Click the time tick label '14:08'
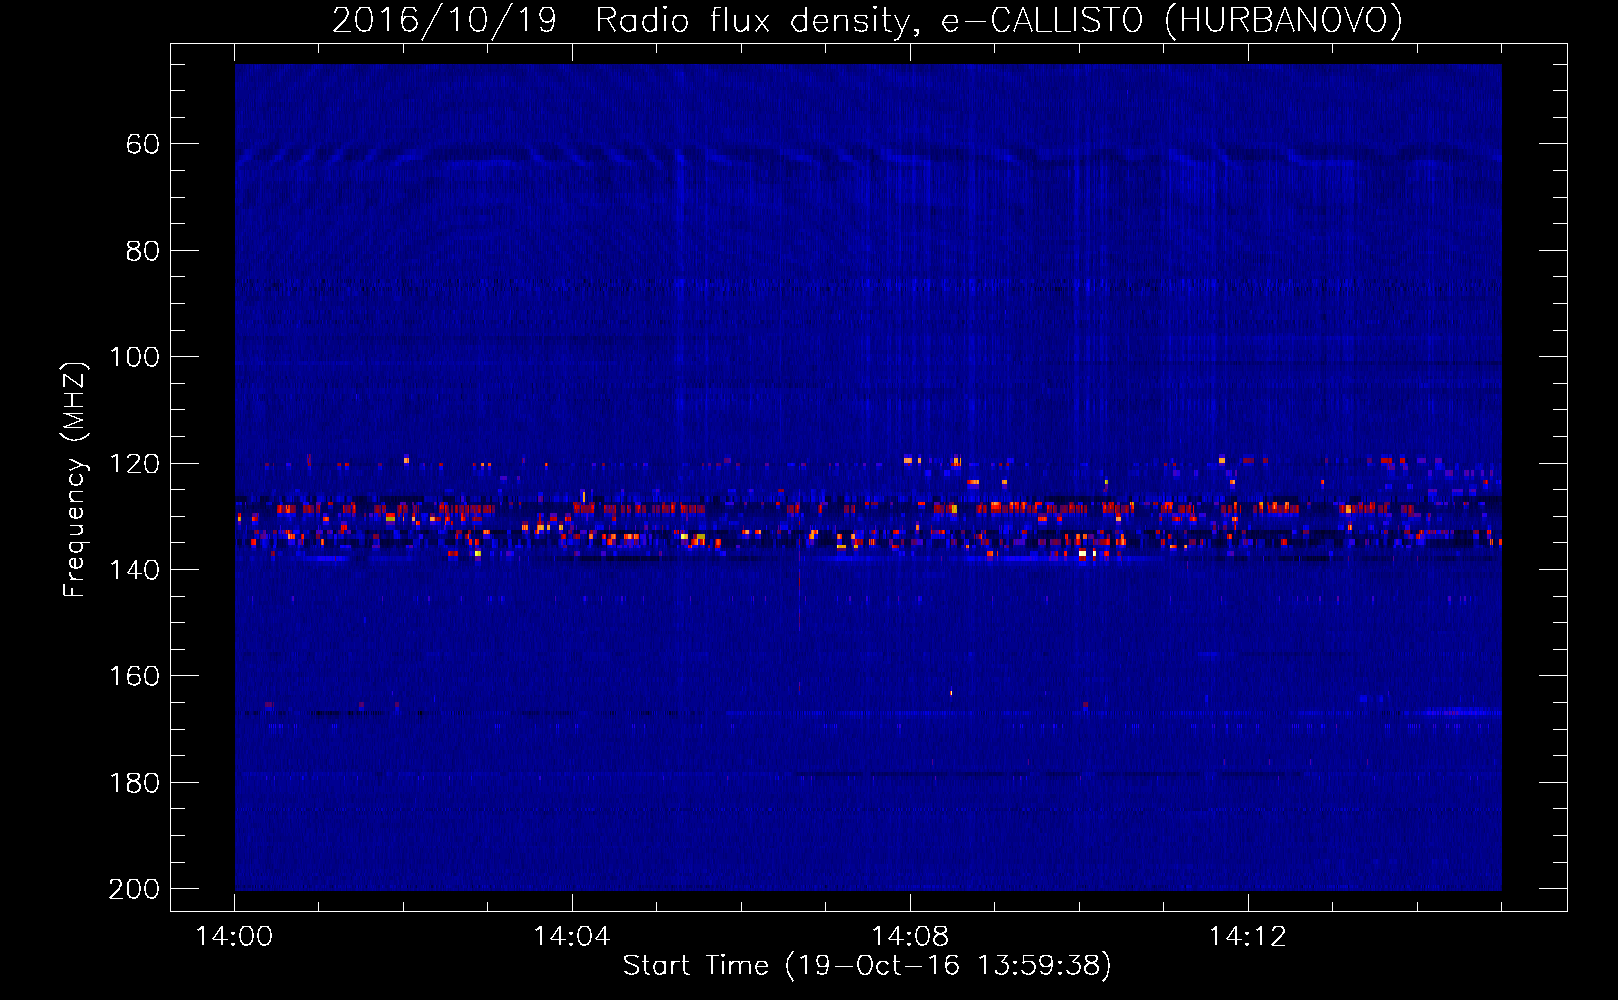 point(909,937)
